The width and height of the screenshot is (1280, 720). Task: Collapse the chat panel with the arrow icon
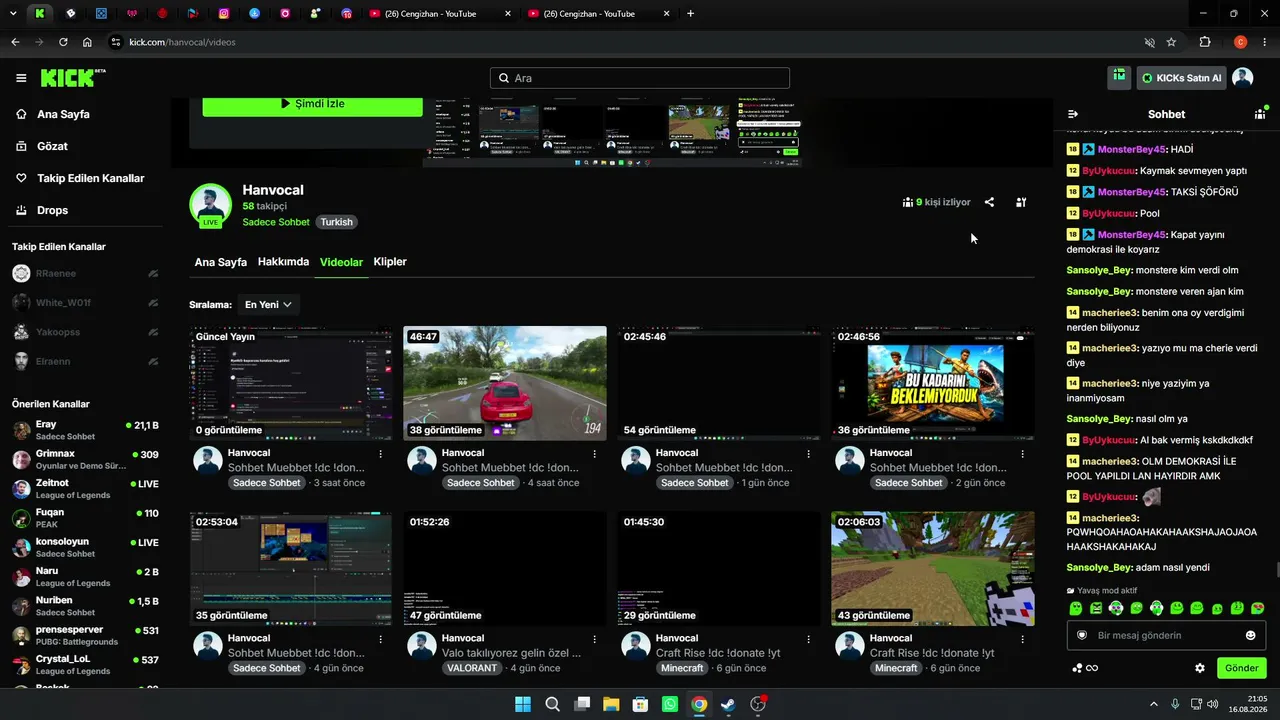click(x=1073, y=114)
